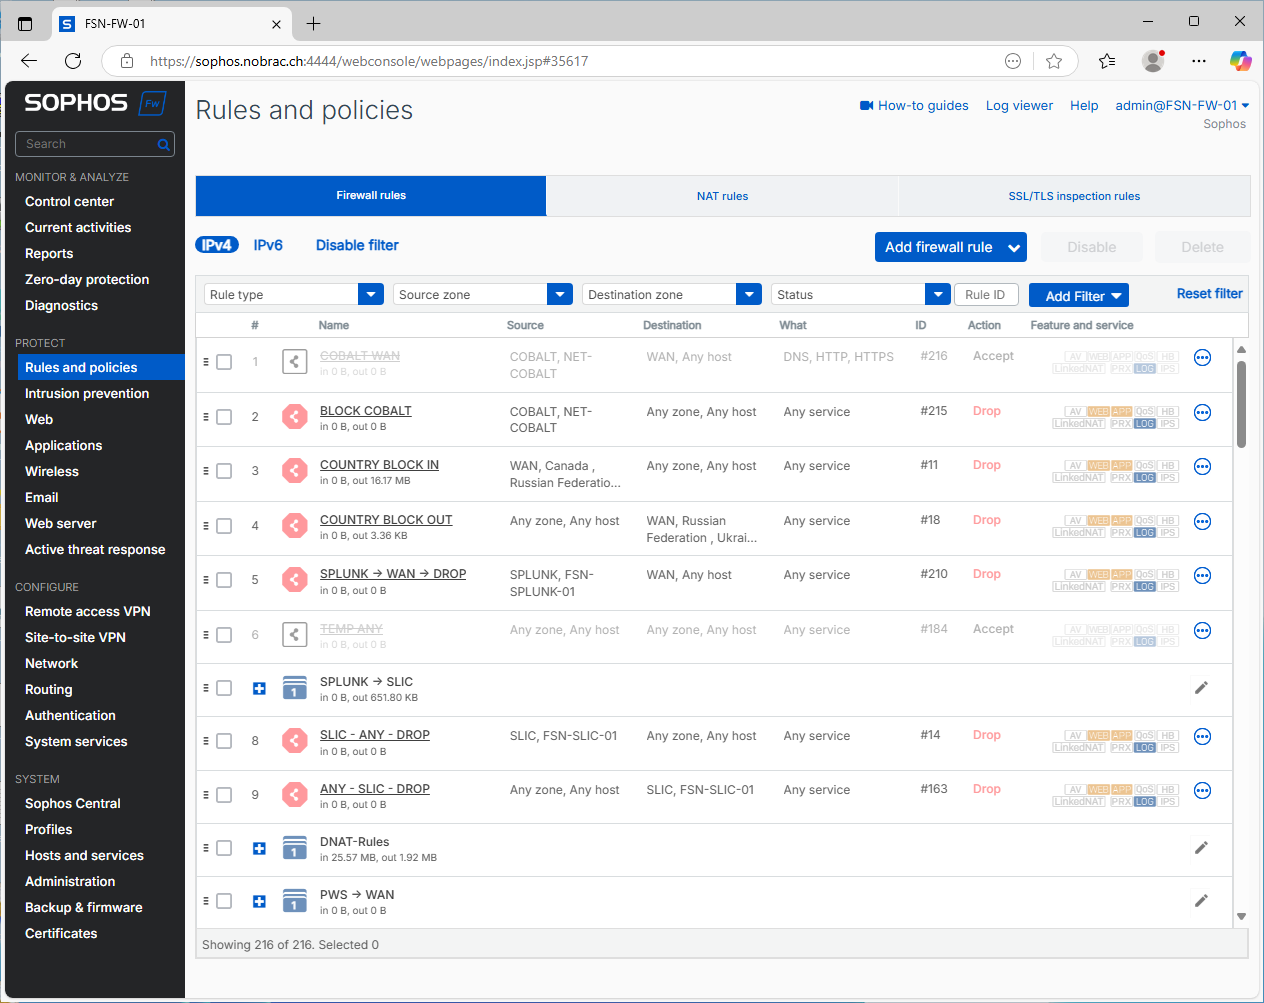
Task: Click the accept rule icon for COBALT WAN
Action: (294, 361)
